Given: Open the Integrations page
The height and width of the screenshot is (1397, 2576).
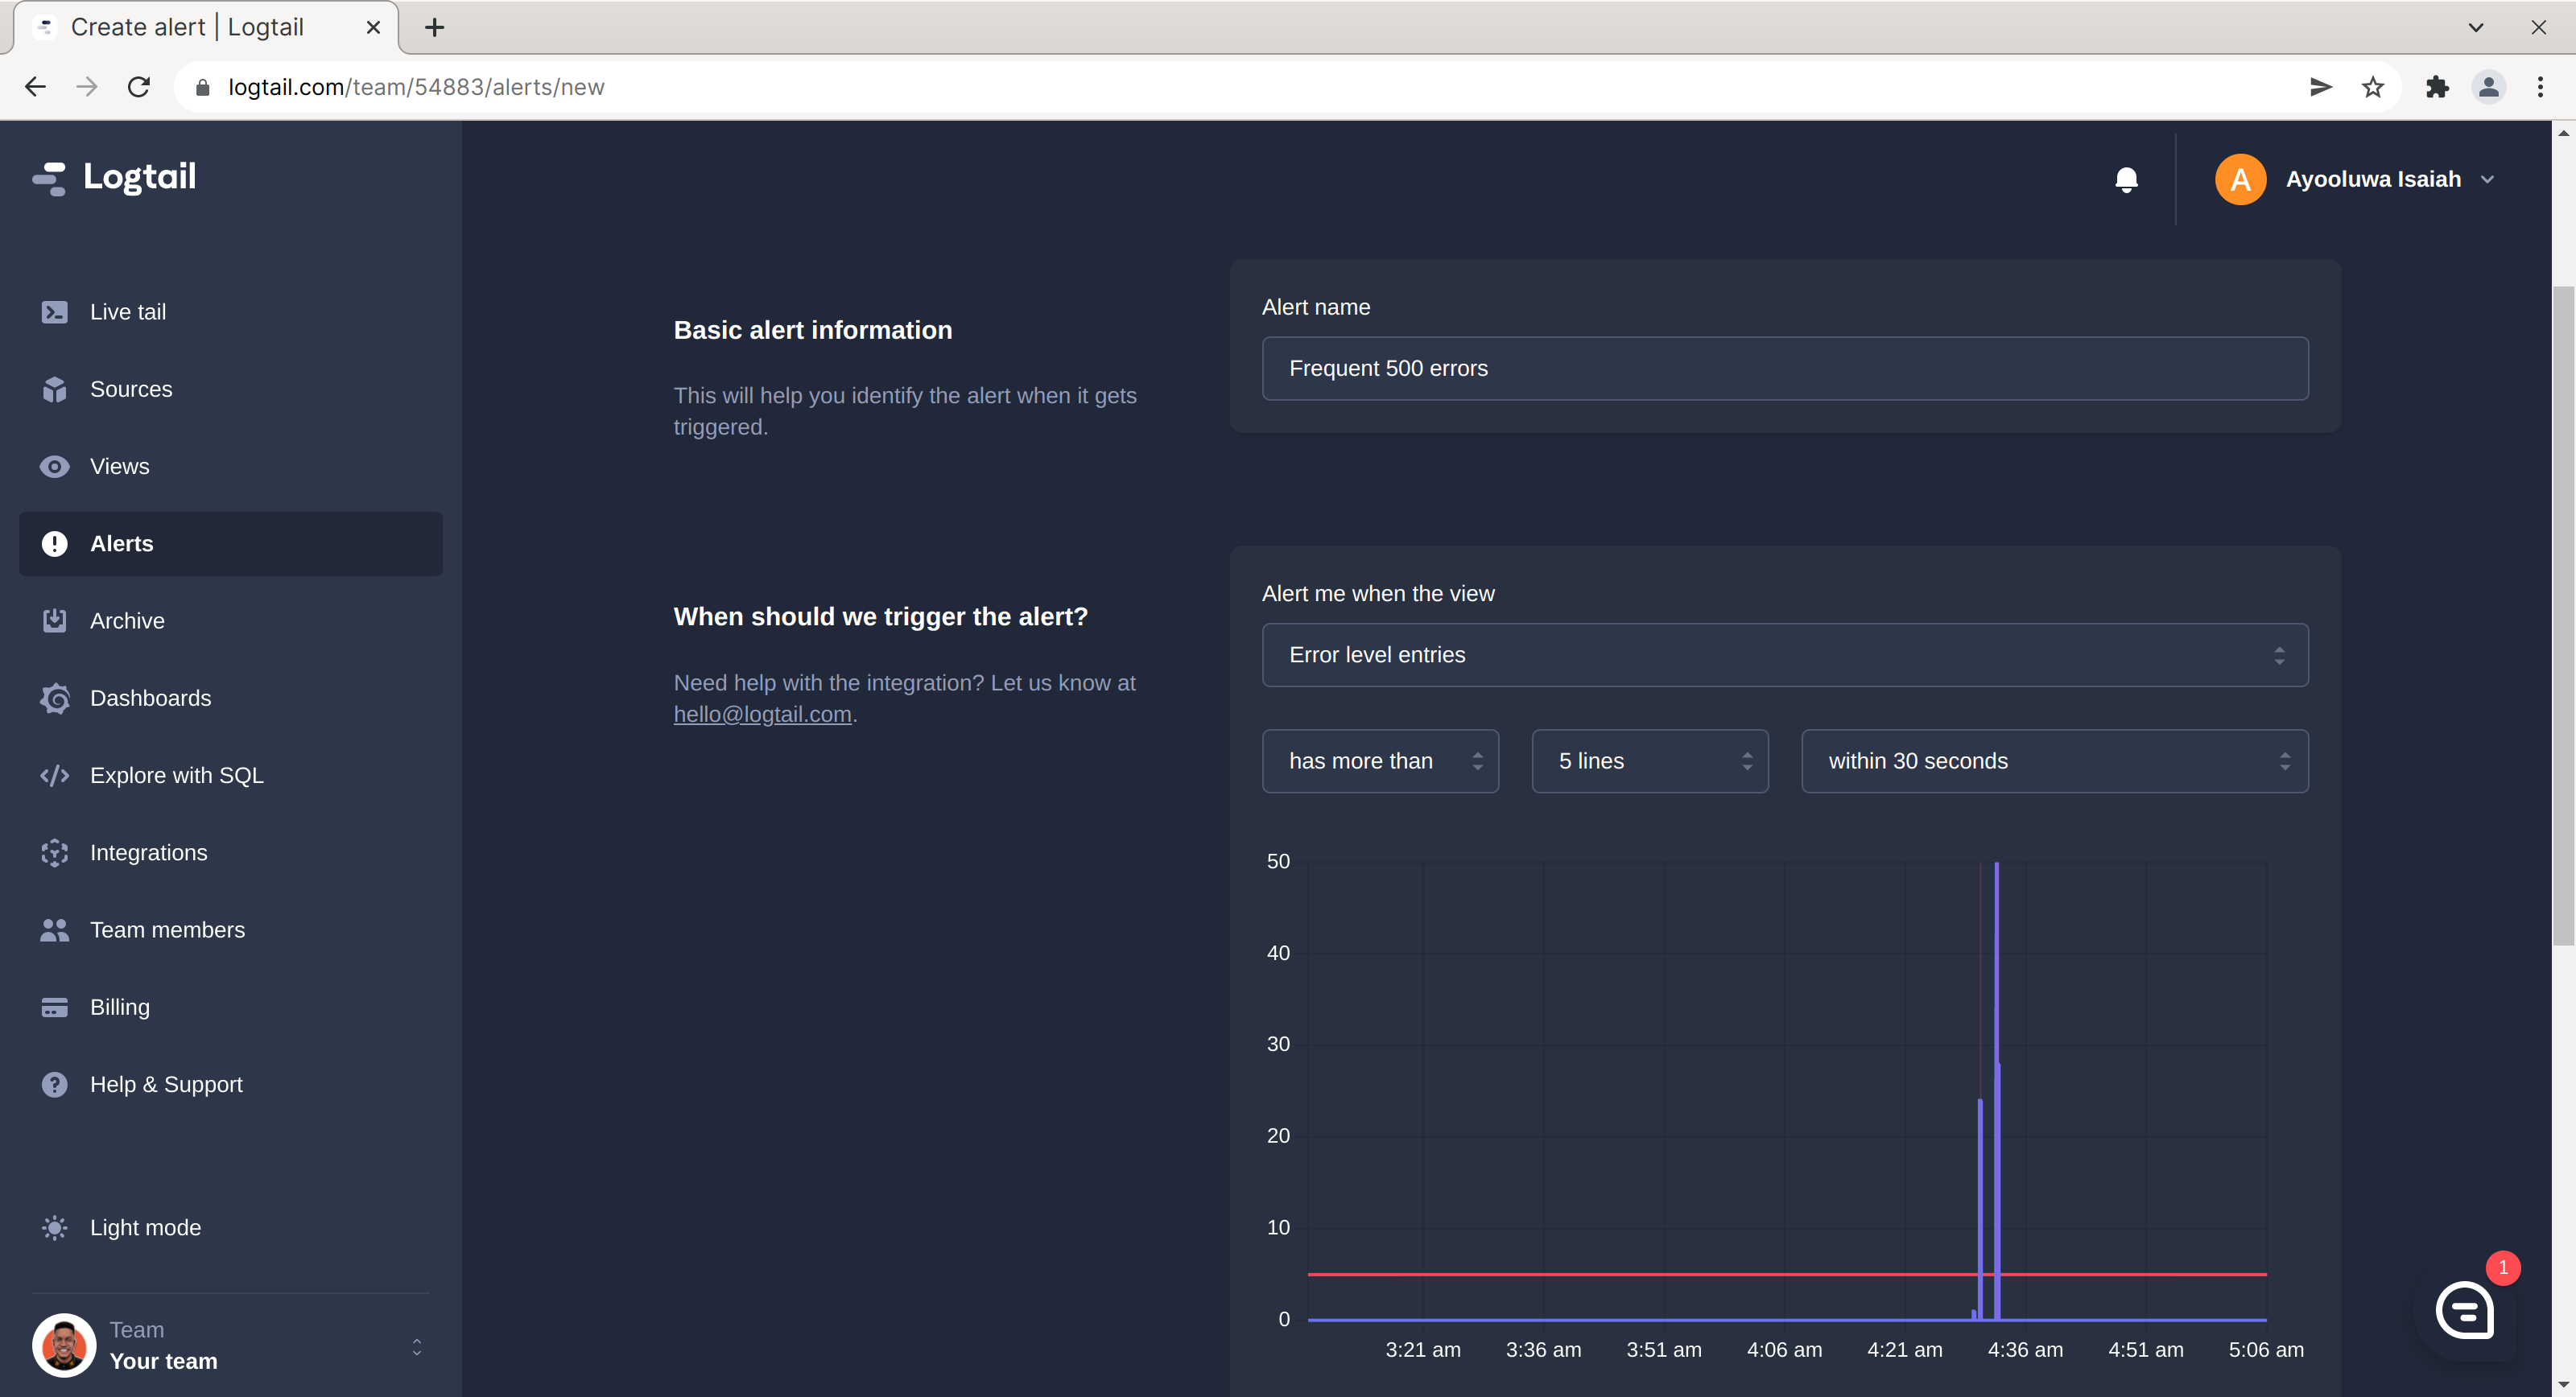Looking at the screenshot, I should click(148, 852).
